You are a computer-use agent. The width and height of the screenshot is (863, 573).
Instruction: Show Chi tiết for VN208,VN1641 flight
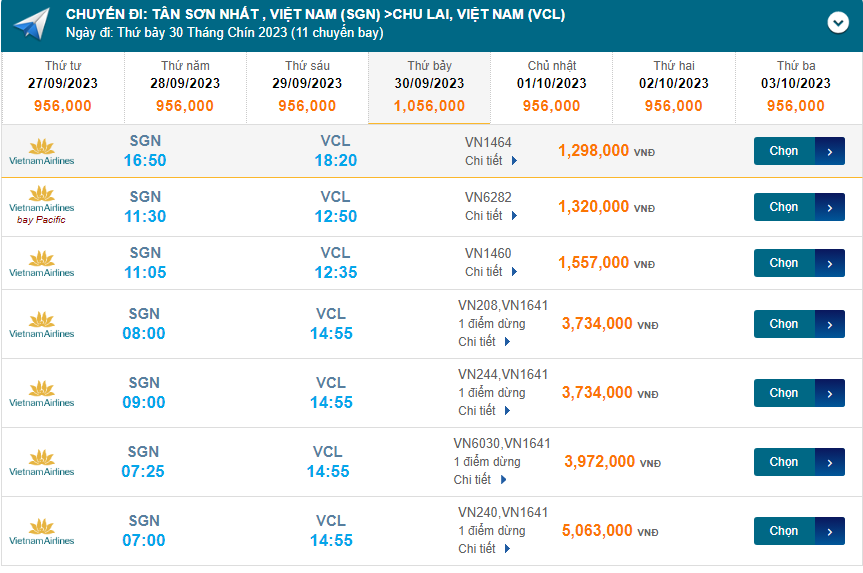click(484, 342)
